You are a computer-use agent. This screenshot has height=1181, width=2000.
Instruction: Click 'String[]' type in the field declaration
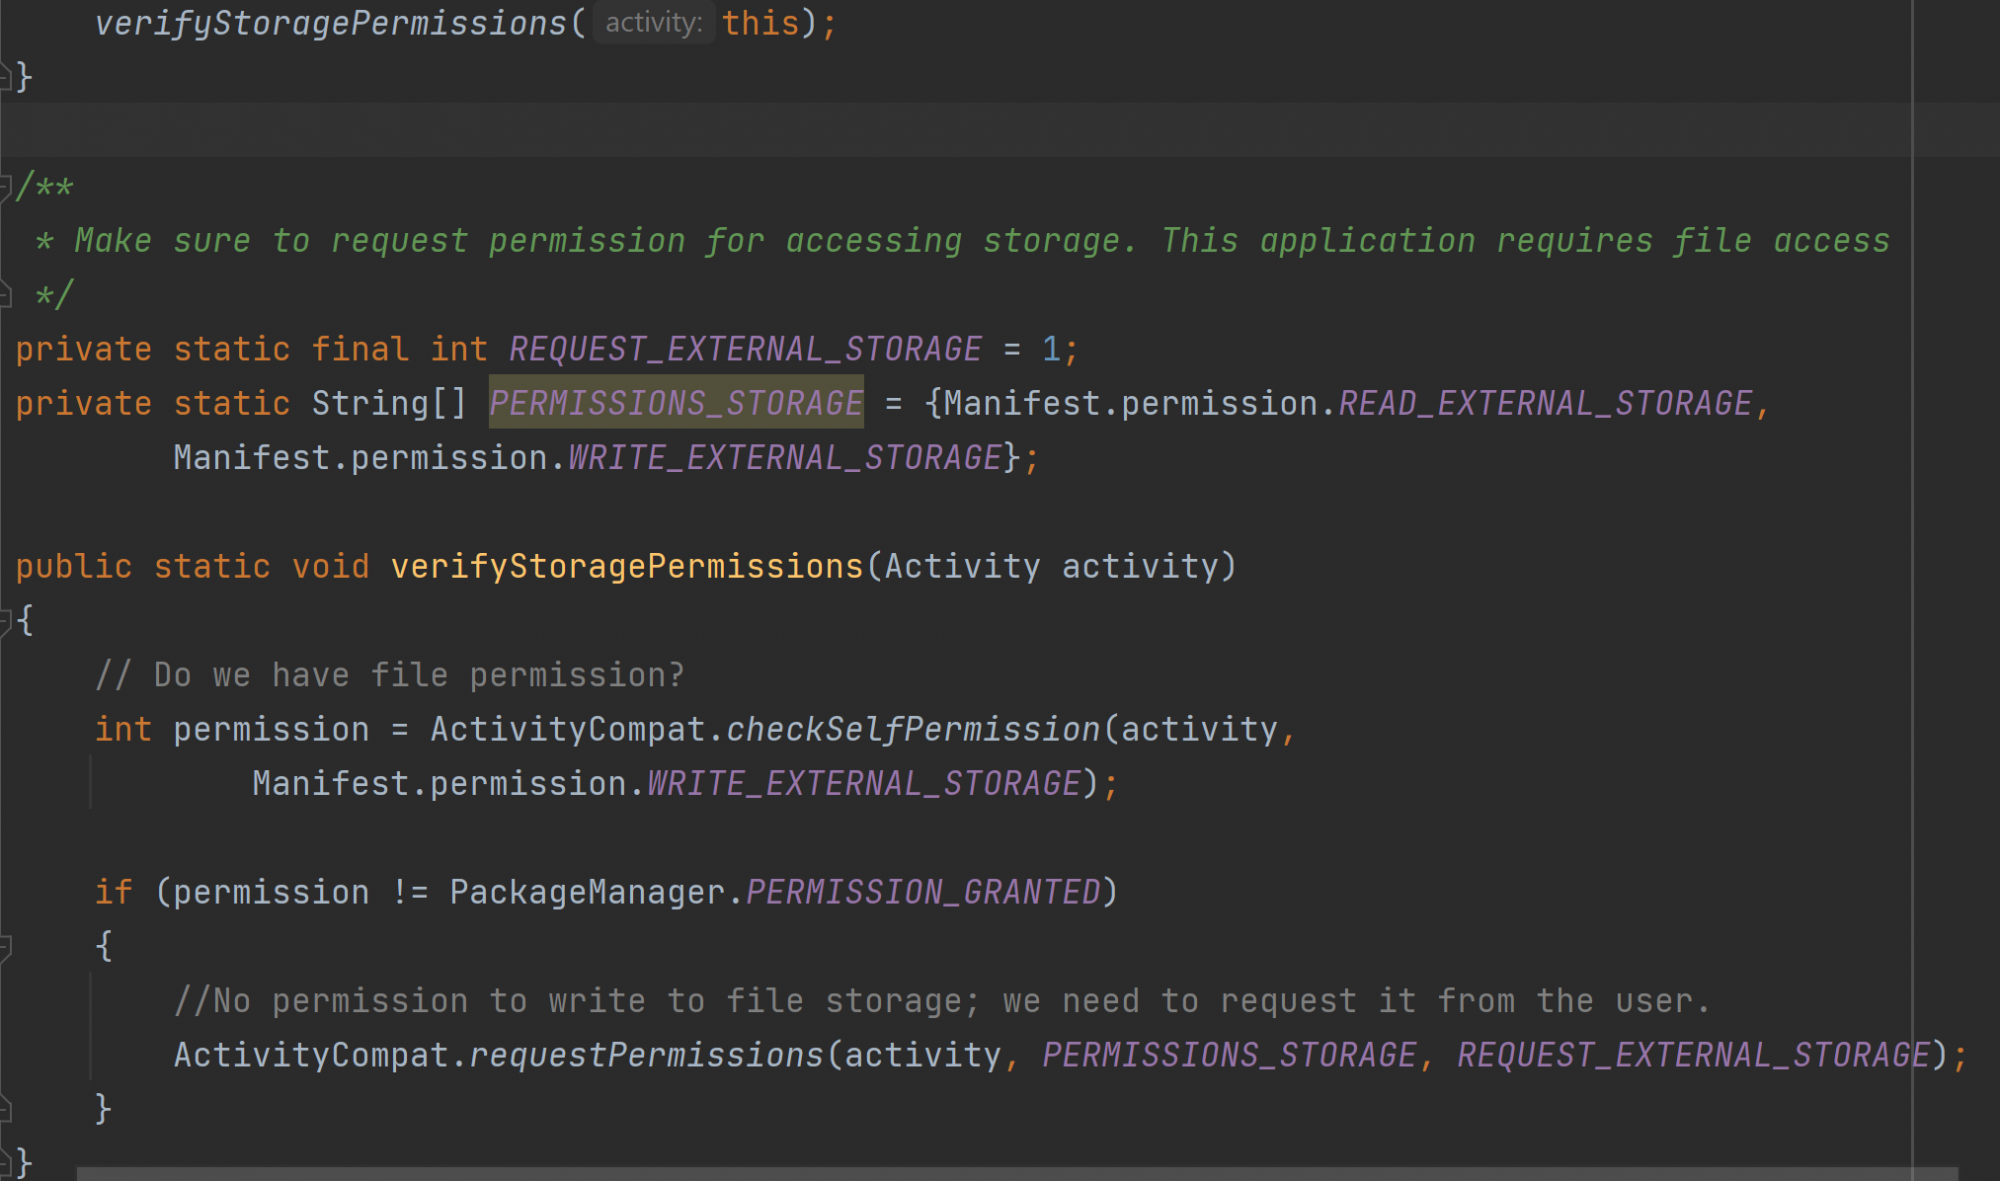pyautogui.click(x=389, y=403)
